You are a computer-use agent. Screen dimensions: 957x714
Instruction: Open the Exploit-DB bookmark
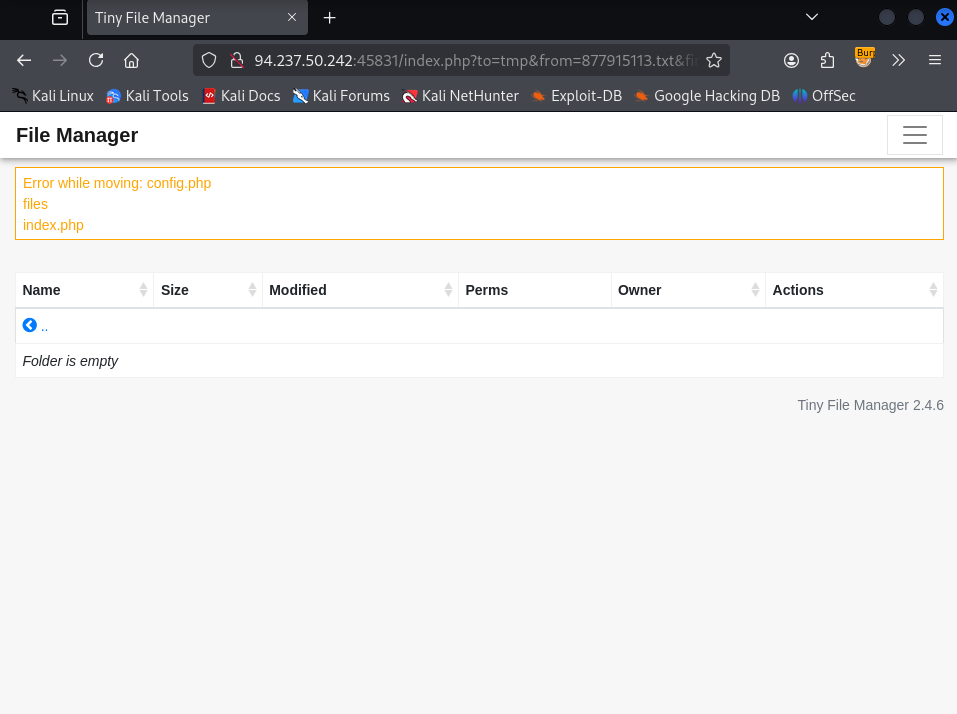click(x=576, y=96)
